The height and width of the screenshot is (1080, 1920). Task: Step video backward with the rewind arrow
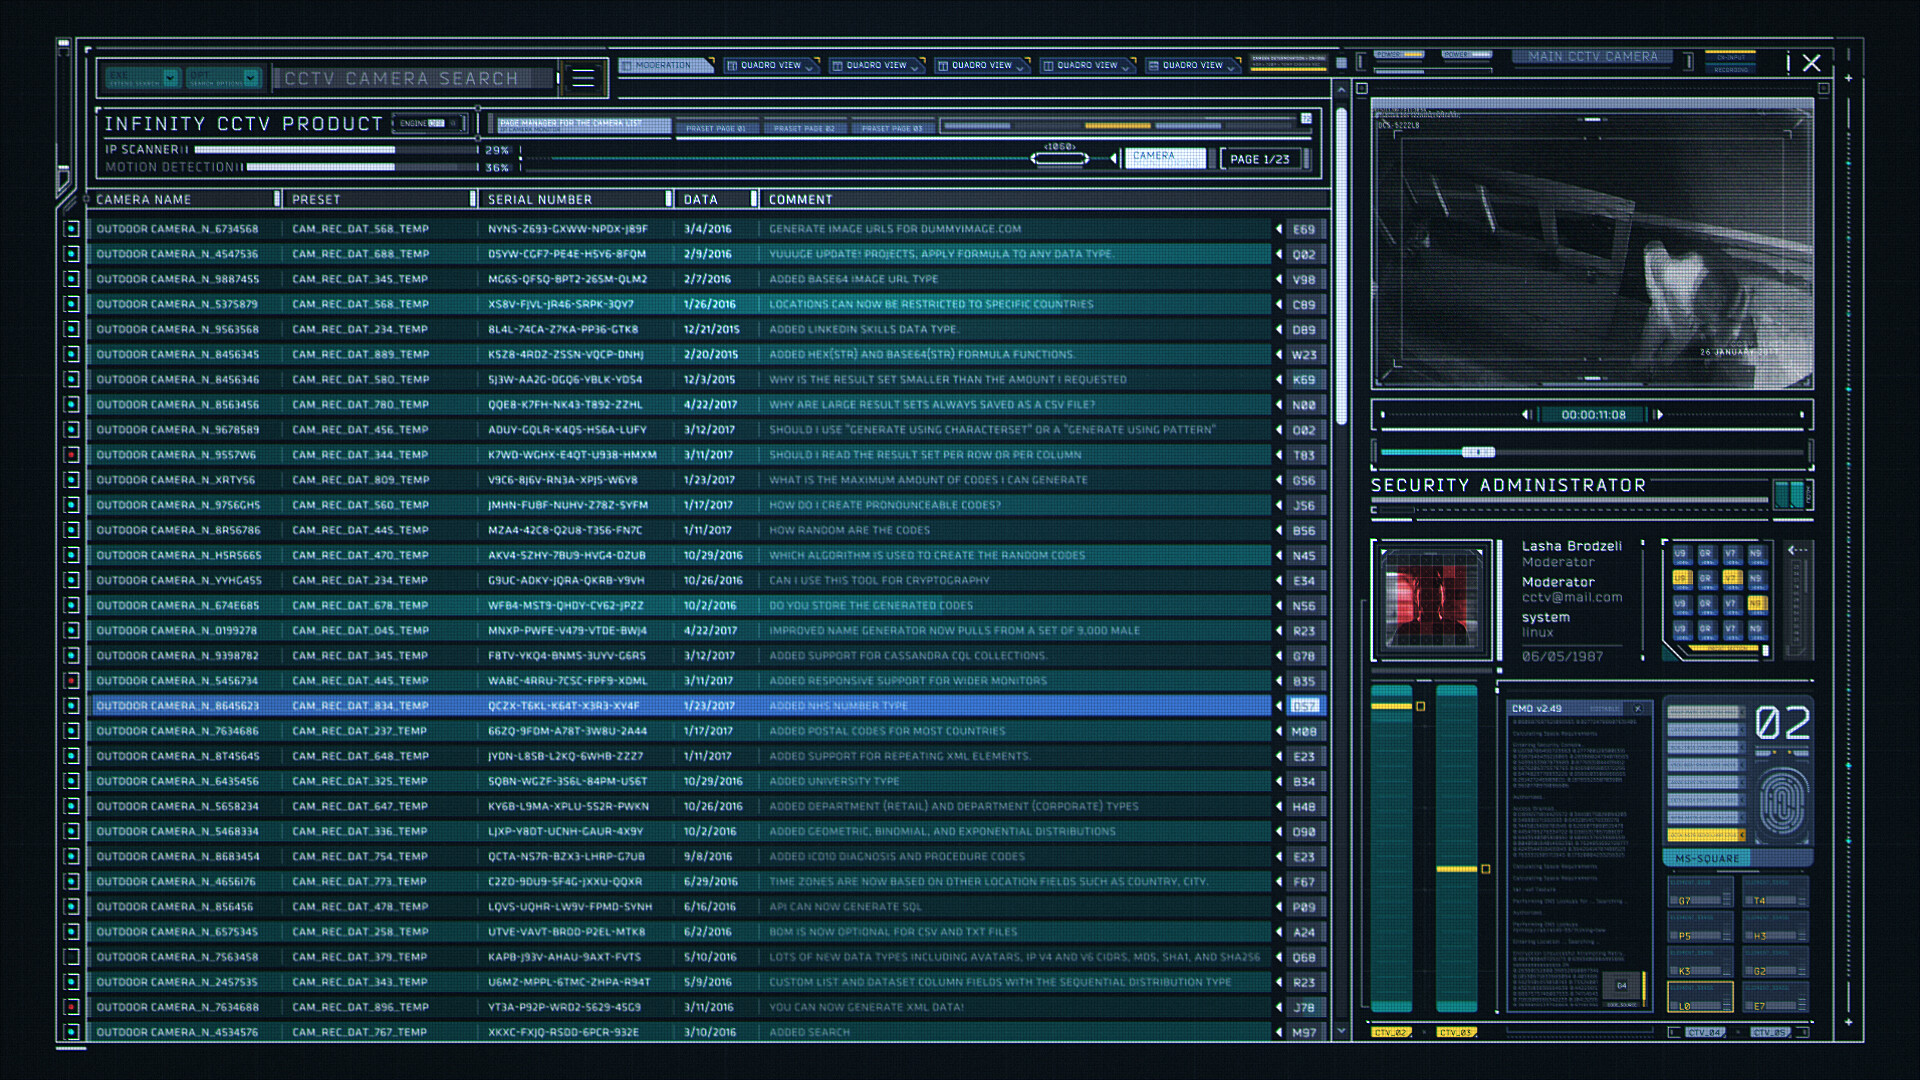click(1526, 414)
